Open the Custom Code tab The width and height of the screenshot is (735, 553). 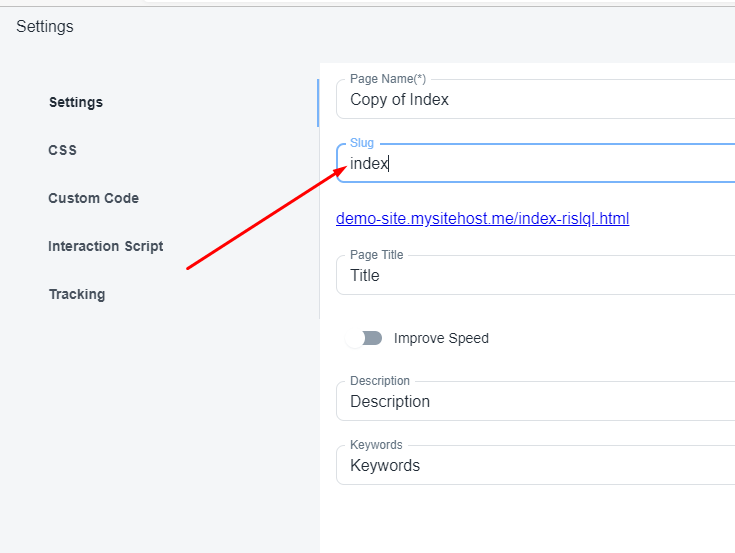[93, 198]
